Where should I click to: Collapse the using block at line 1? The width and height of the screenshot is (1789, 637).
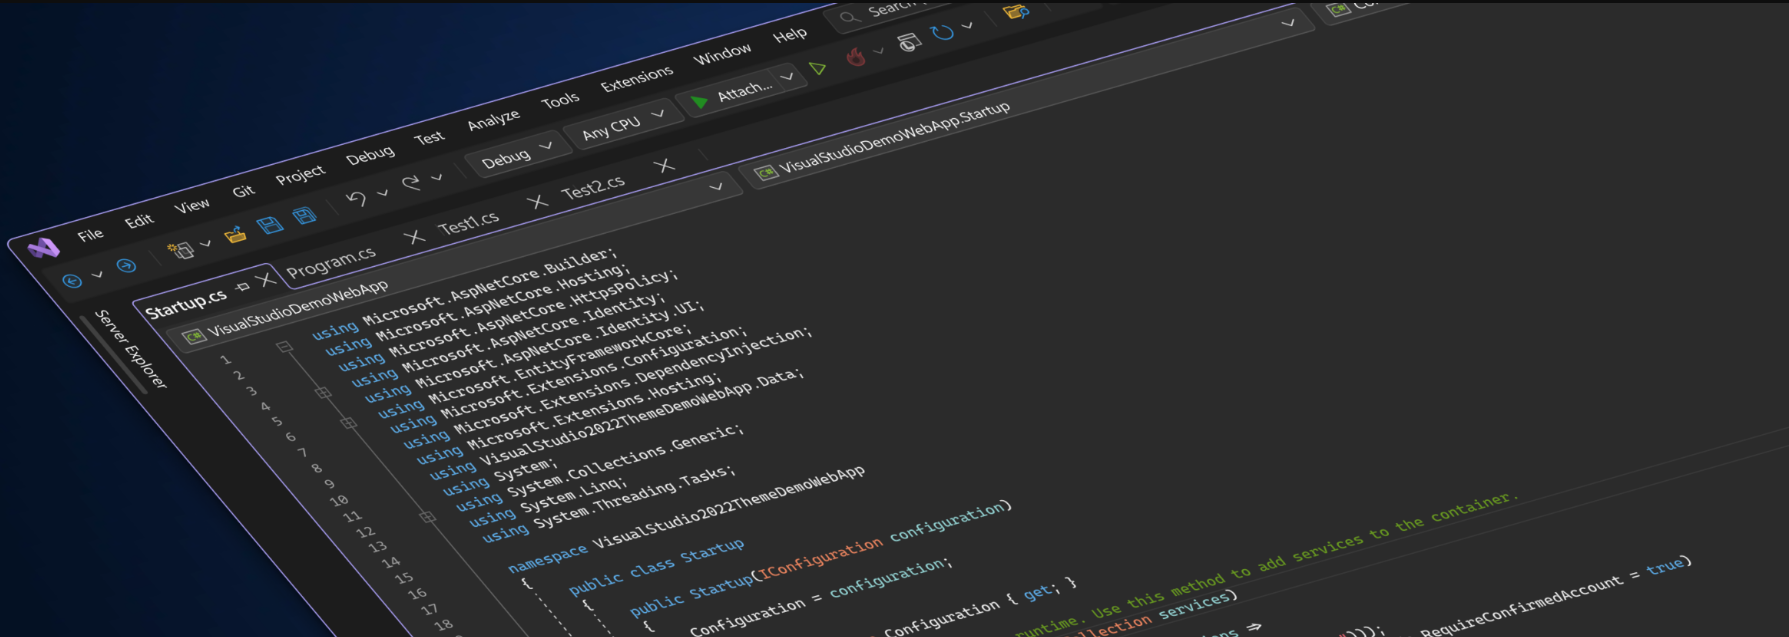(x=284, y=347)
